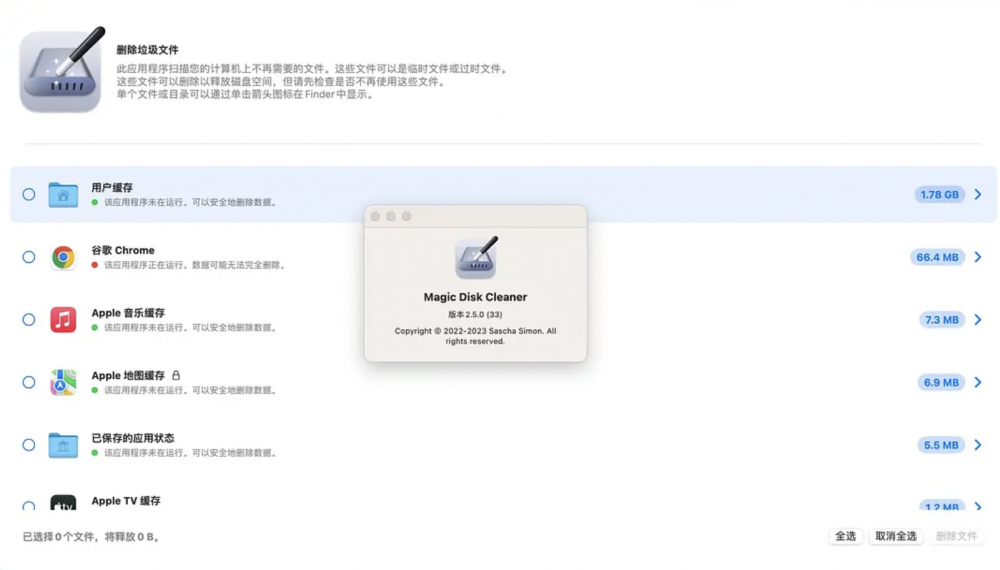Show 用户缓存 in Finder via arrow
This screenshot has width=1000, height=570.
pyautogui.click(x=978, y=194)
